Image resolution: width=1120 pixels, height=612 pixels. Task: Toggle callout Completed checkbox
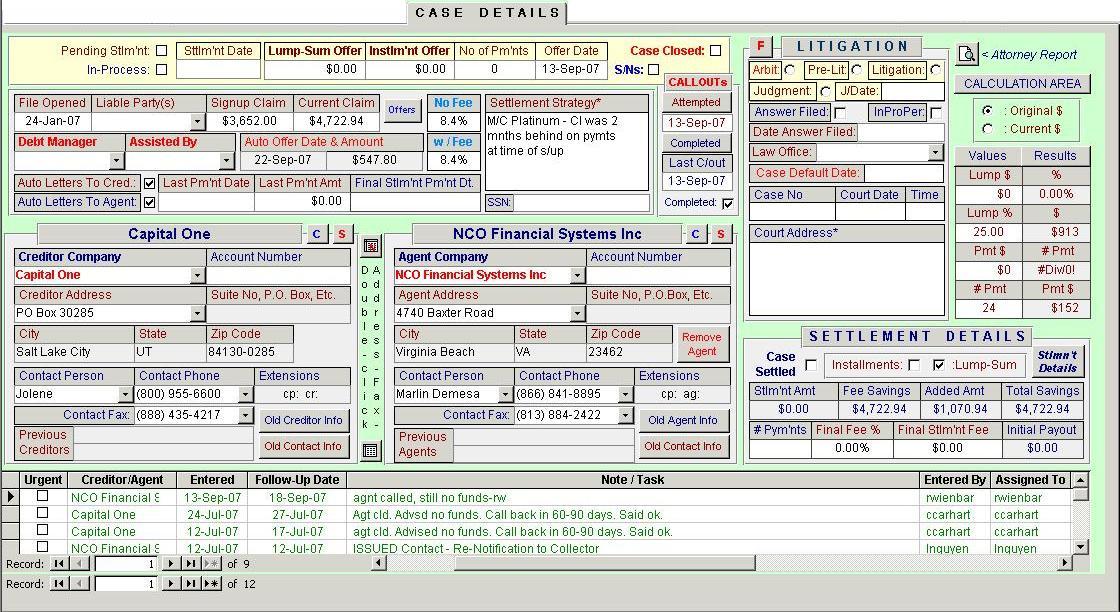[x=727, y=204]
